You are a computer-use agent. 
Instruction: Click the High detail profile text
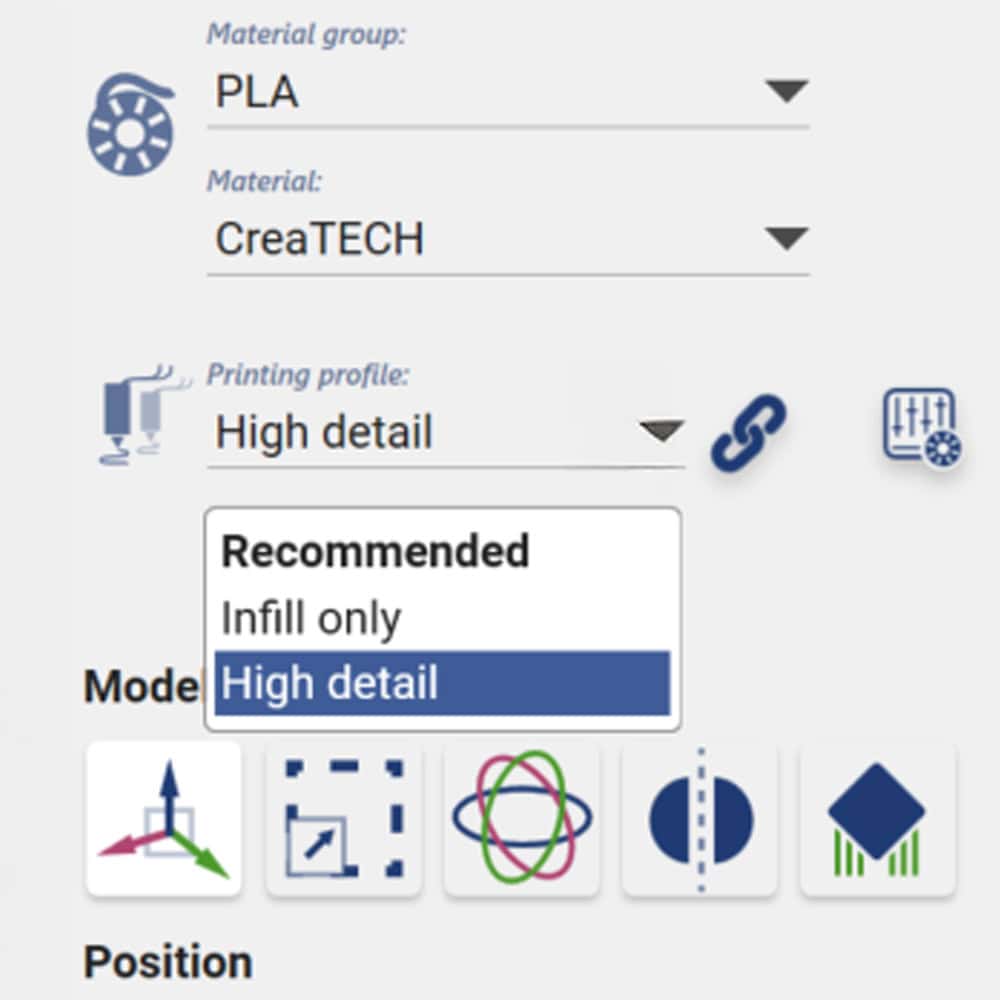tap(322, 432)
